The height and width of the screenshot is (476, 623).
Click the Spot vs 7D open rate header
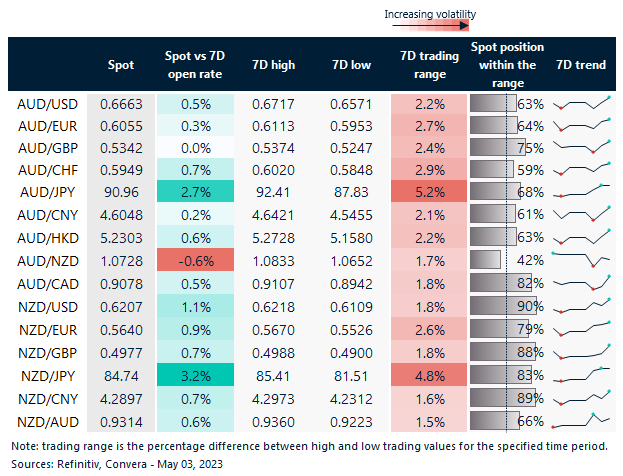195,65
